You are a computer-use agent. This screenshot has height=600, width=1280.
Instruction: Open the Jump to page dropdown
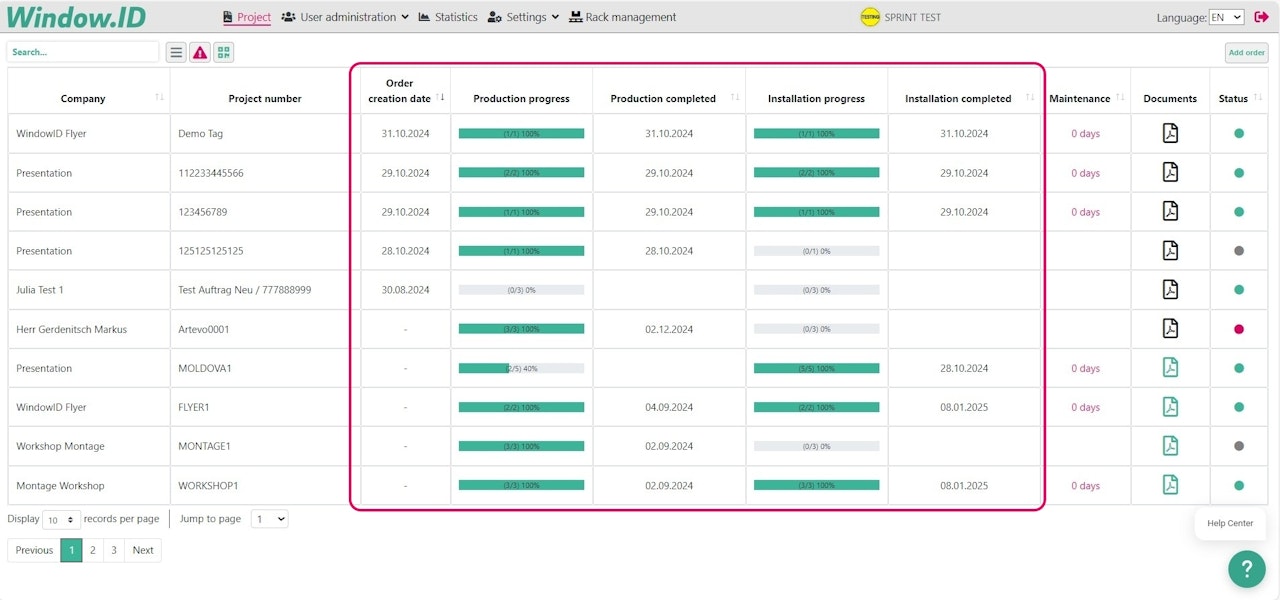tap(269, 519)
